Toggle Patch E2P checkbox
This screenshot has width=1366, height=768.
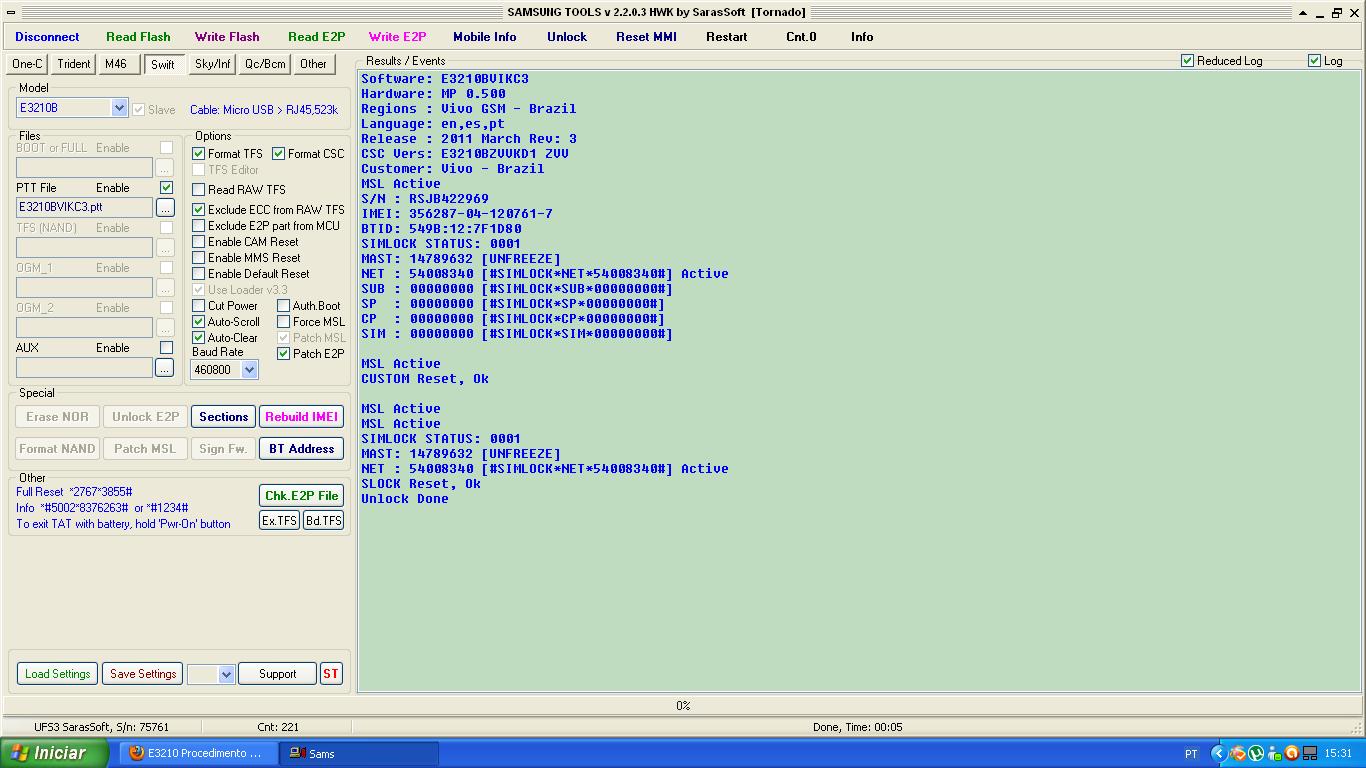click(x=284, y=354)
